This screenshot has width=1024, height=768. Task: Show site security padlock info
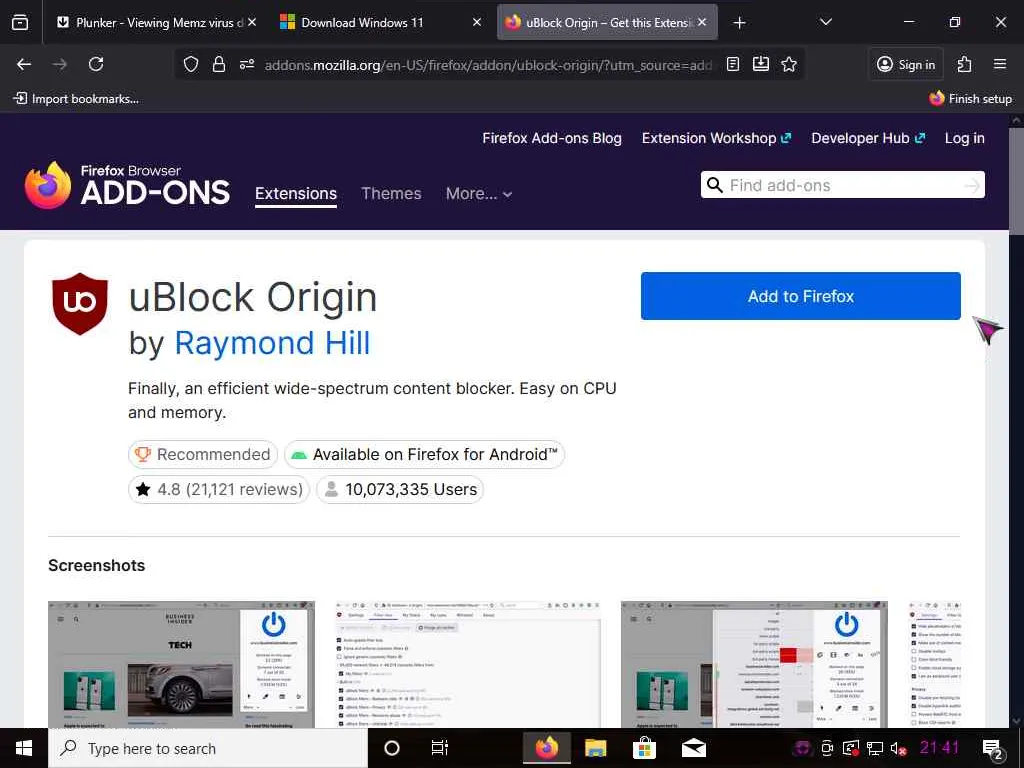point(219,64)
